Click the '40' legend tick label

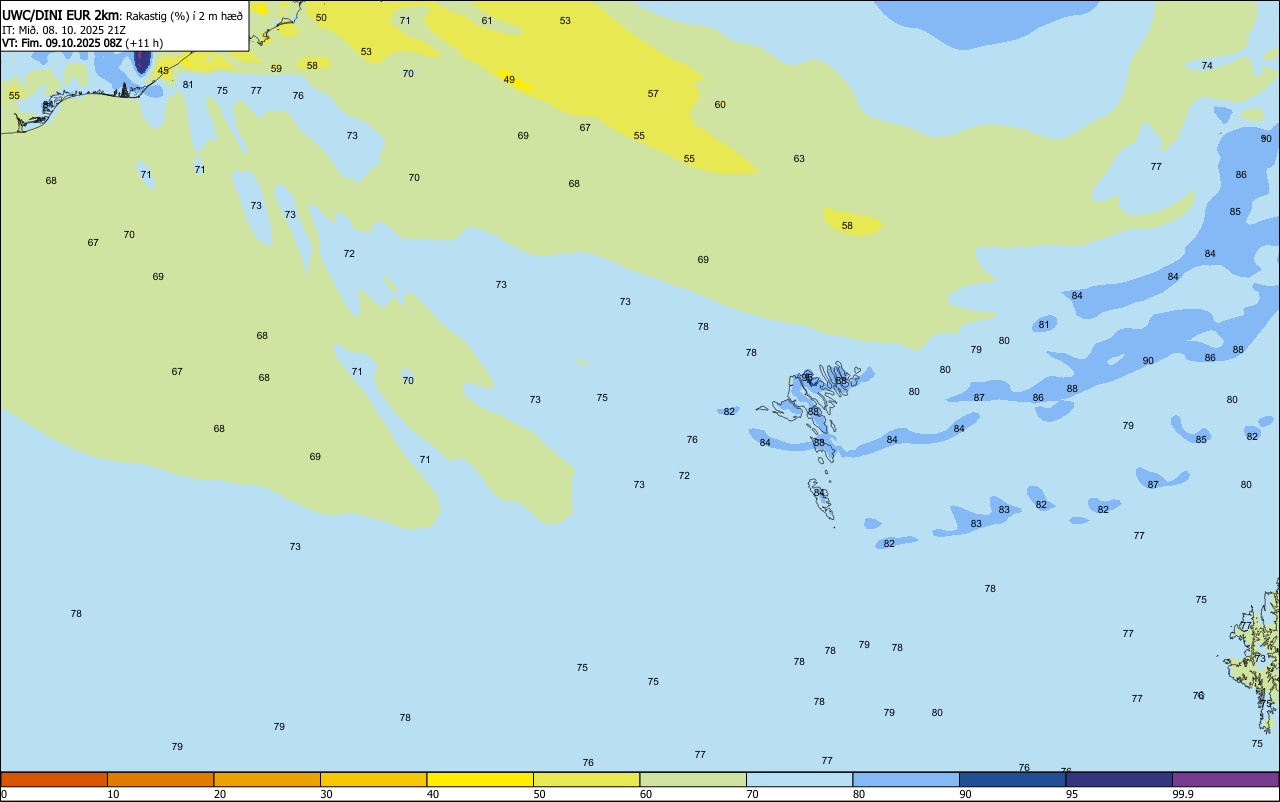(x=433, y=794)
